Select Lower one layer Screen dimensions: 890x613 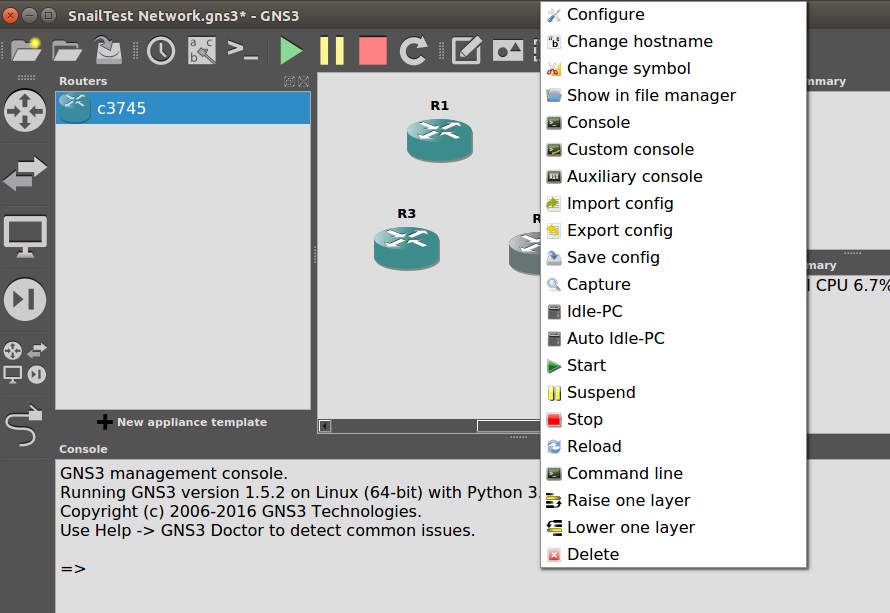coord(674,527)
